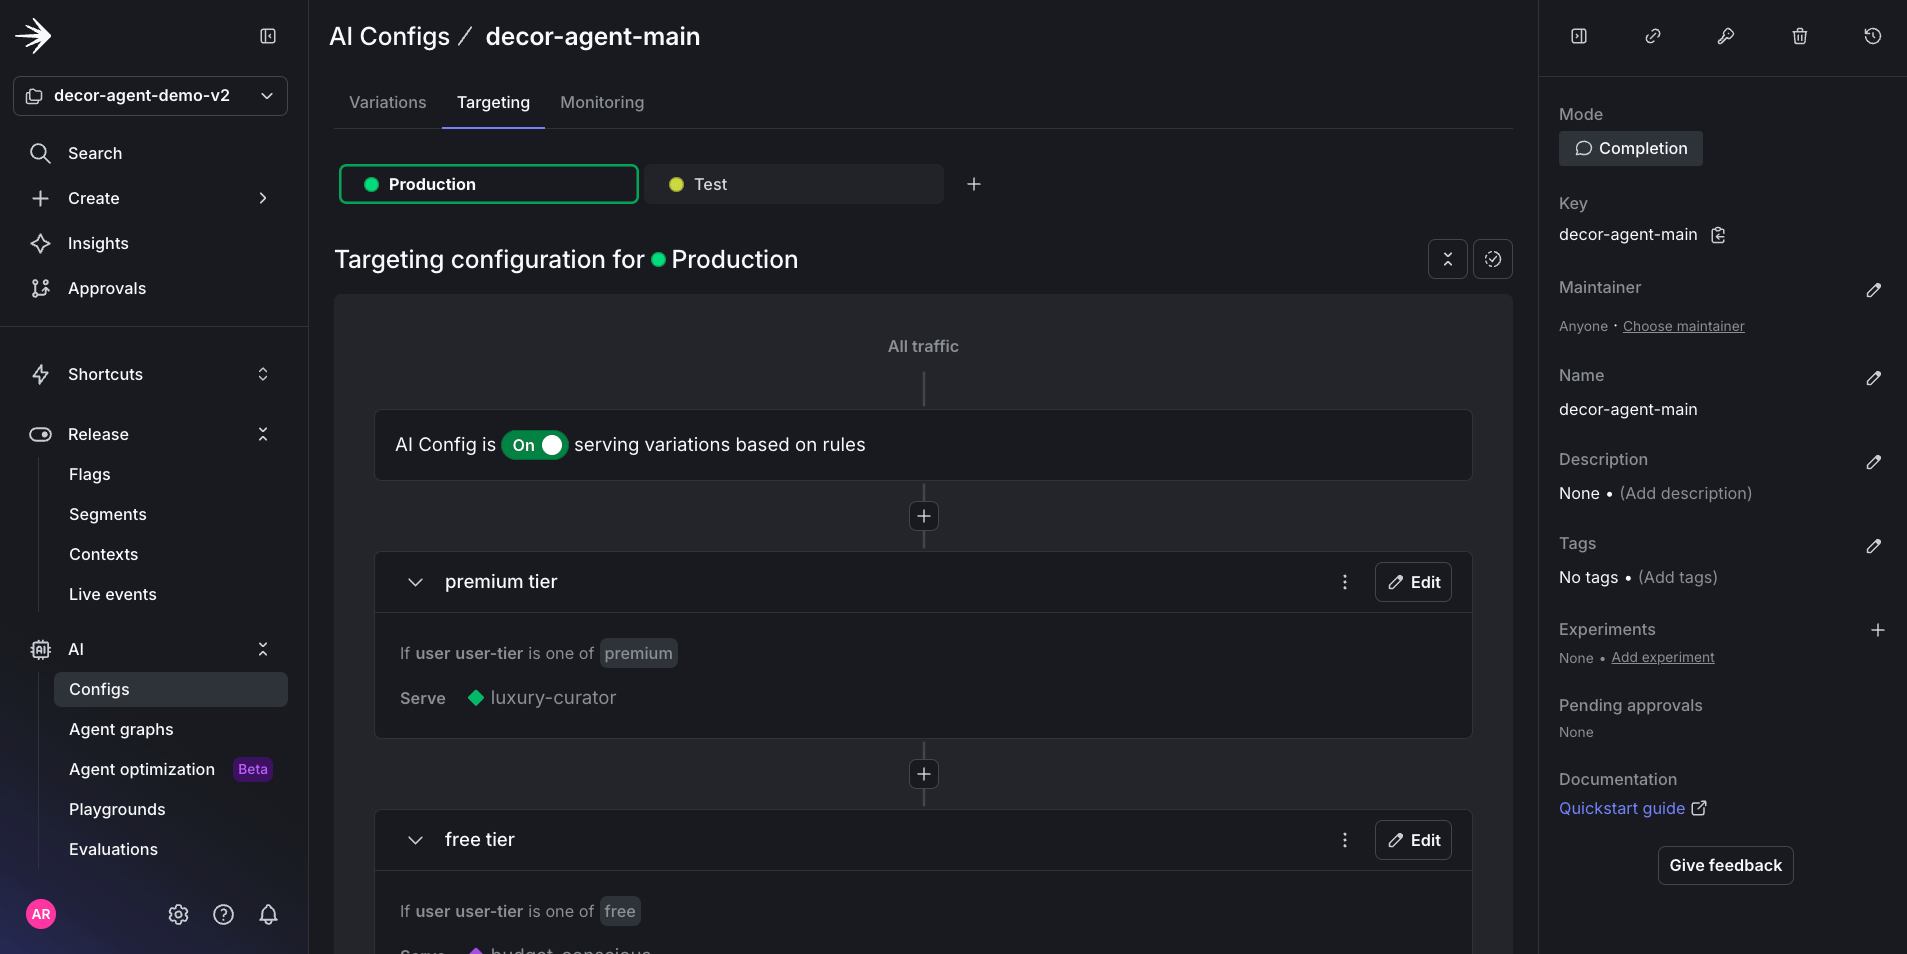Turn off the AI Config On toggle
The height and width of the screenshot is (954, 1907).
click(535, 445)
